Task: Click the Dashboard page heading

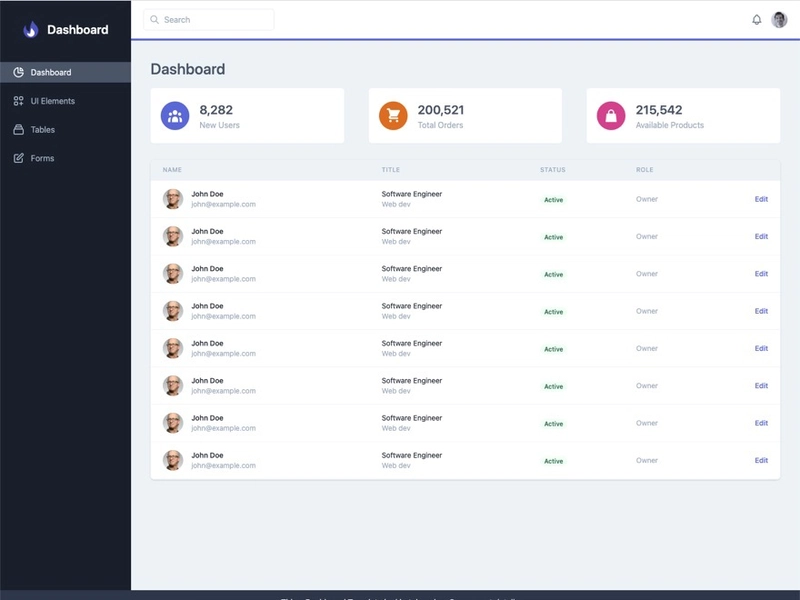Action: [x=188, y=69]
